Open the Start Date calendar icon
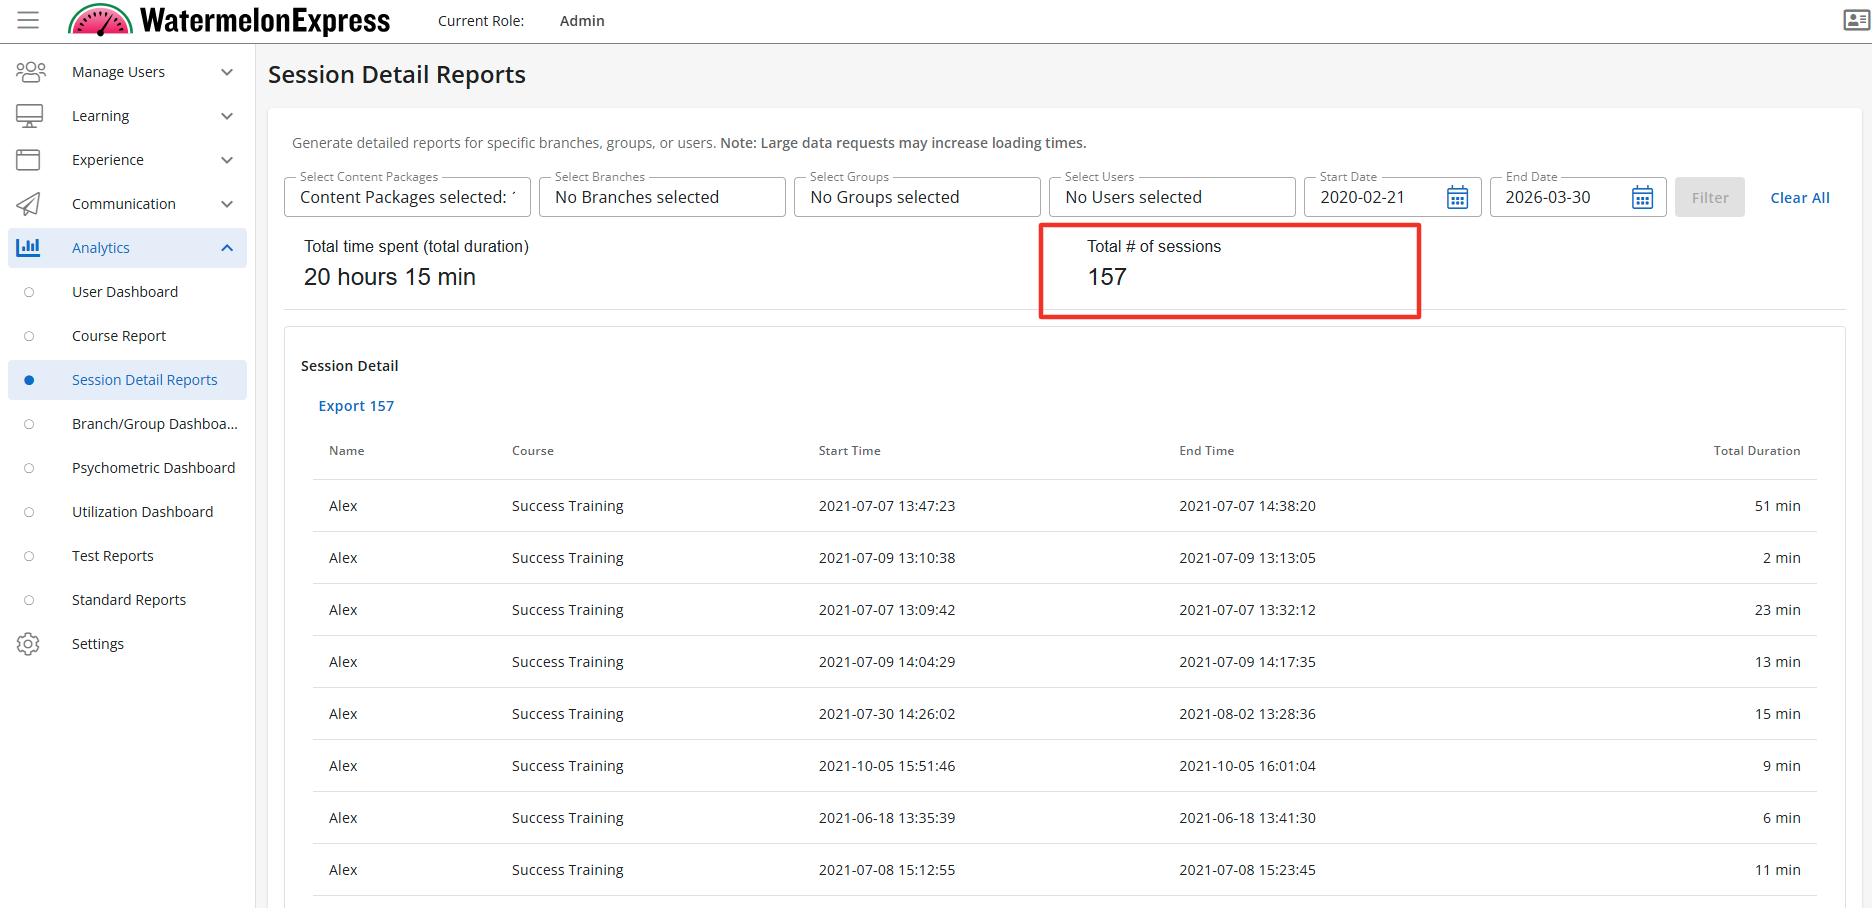The width and height of the screenshot is (1872, 908). (1457, 198)
